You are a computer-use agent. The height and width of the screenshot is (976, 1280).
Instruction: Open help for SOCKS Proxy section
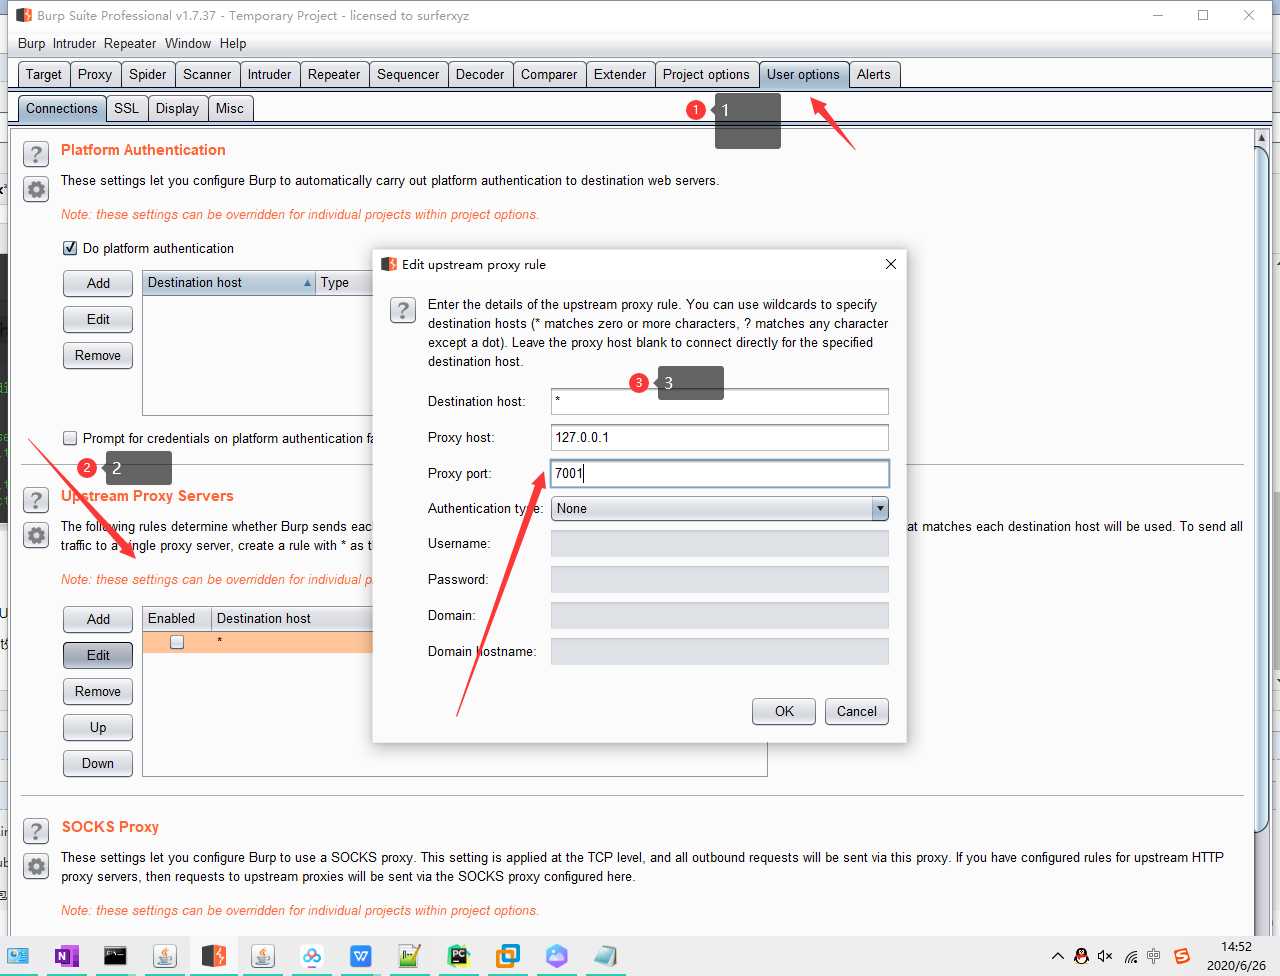[x=36, y=831]
